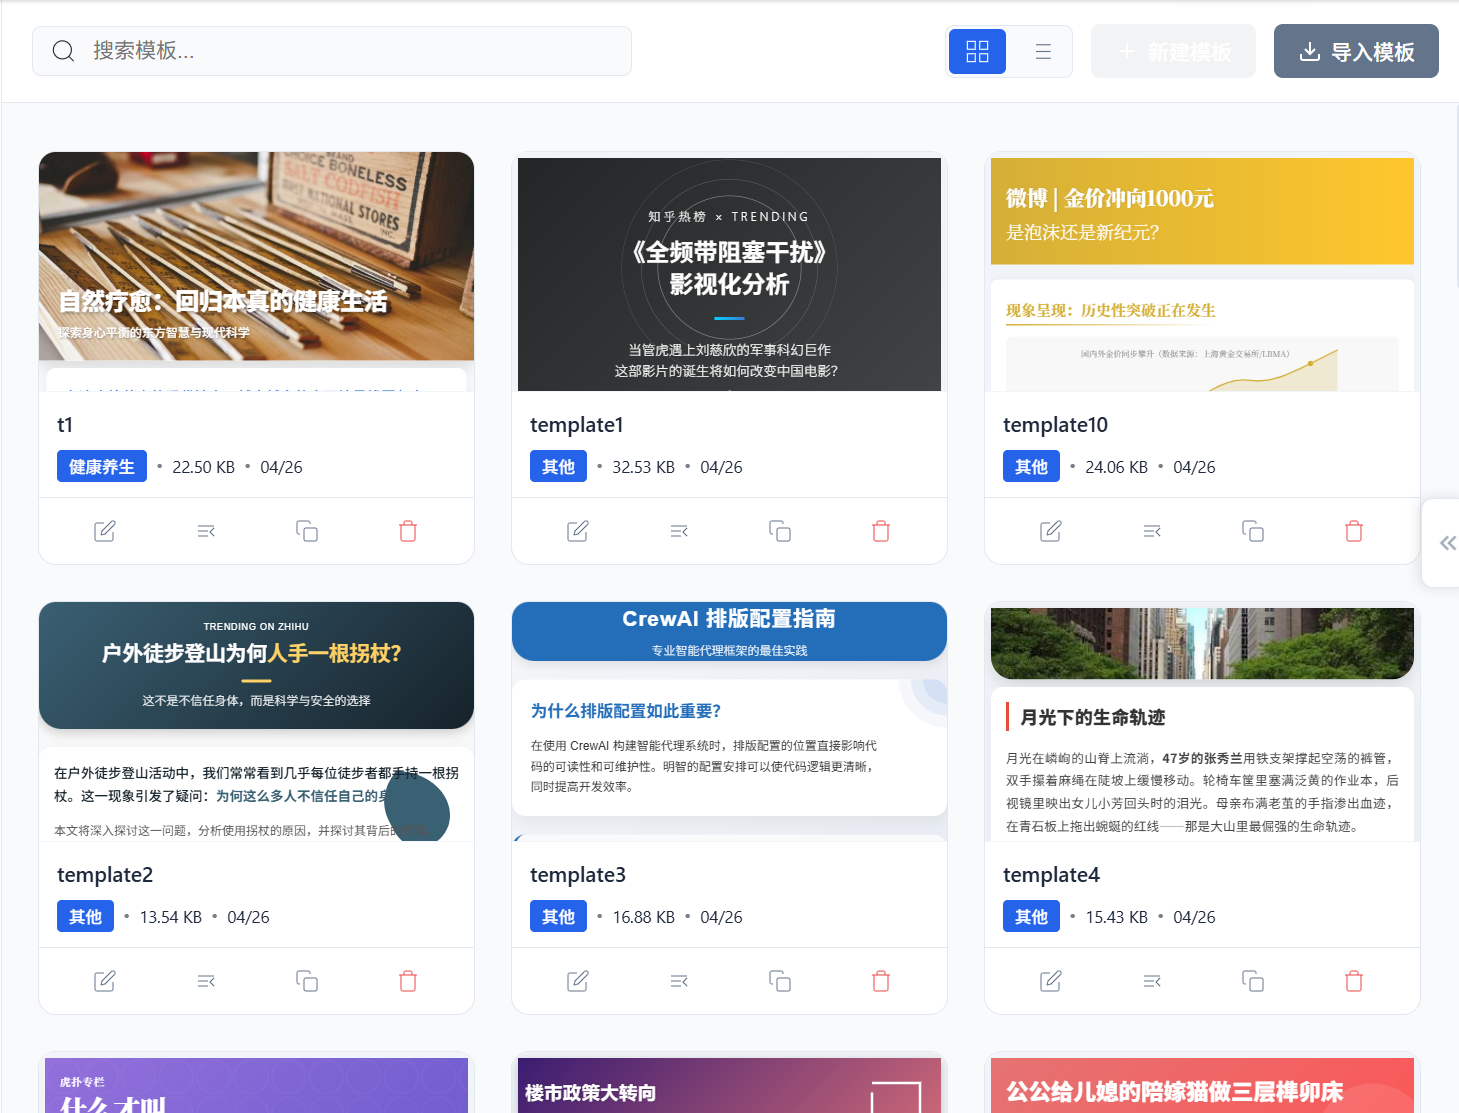Click the list-arrow icon for template4
The image size is (1459, 1113).
(1152, 981)
